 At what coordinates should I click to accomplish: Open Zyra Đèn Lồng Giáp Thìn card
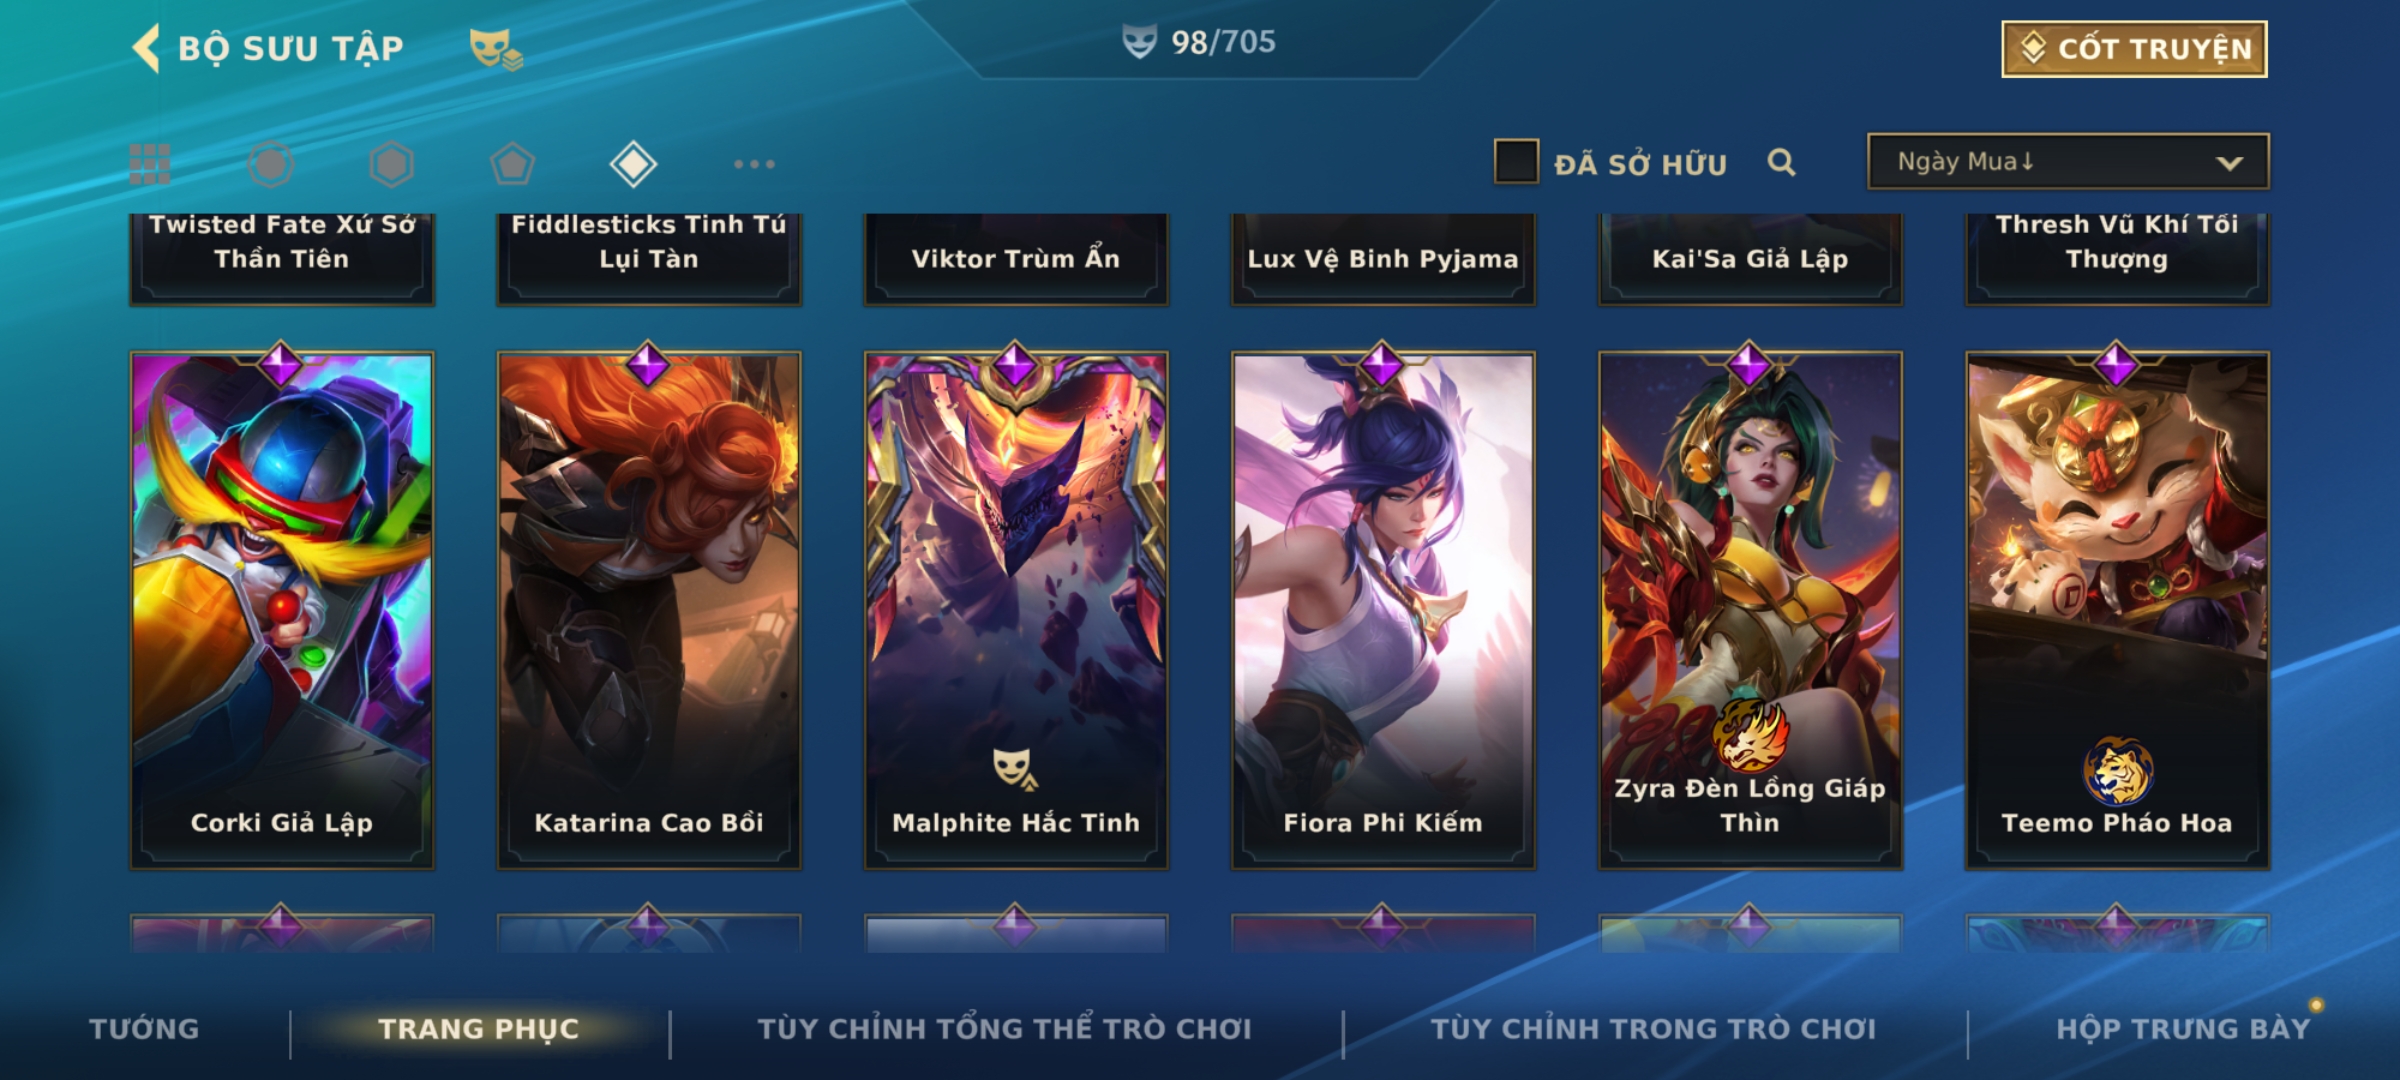[x=1750, y=610]
